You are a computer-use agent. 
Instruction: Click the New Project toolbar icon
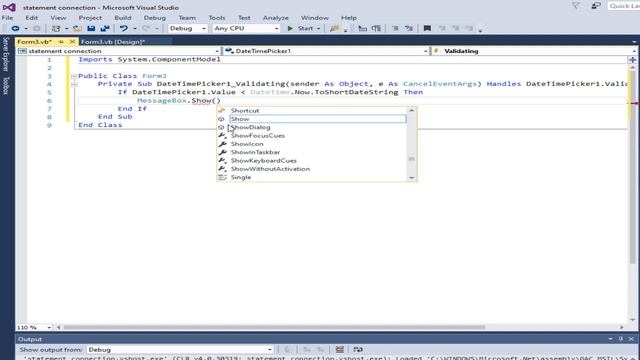click(56, 29)
